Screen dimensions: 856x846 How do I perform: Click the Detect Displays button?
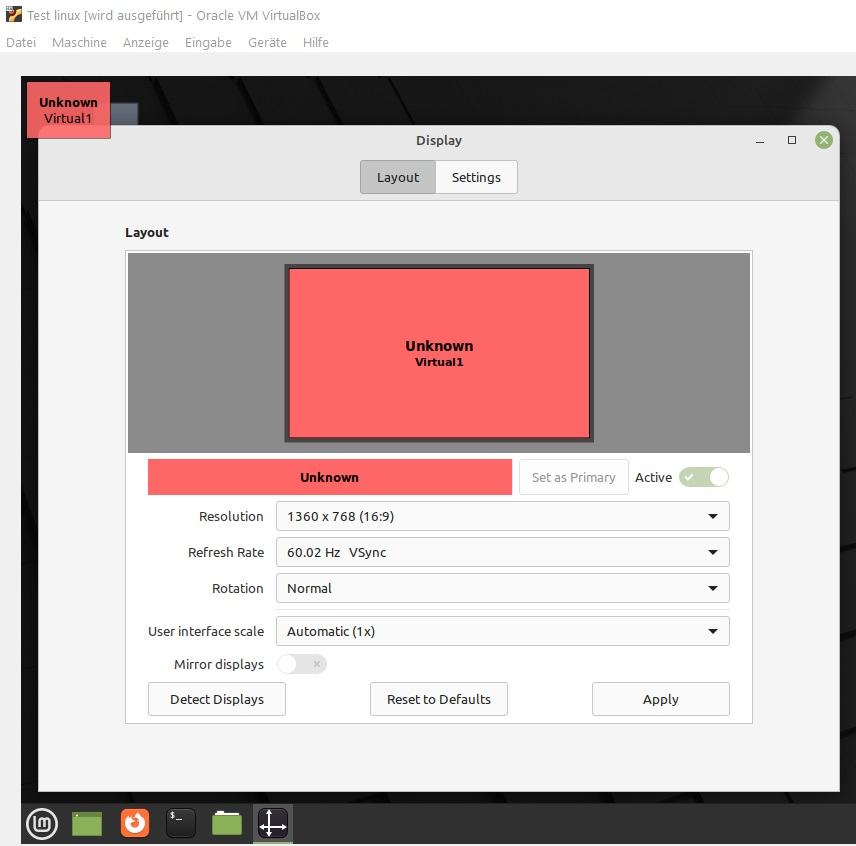click(217, 699)
